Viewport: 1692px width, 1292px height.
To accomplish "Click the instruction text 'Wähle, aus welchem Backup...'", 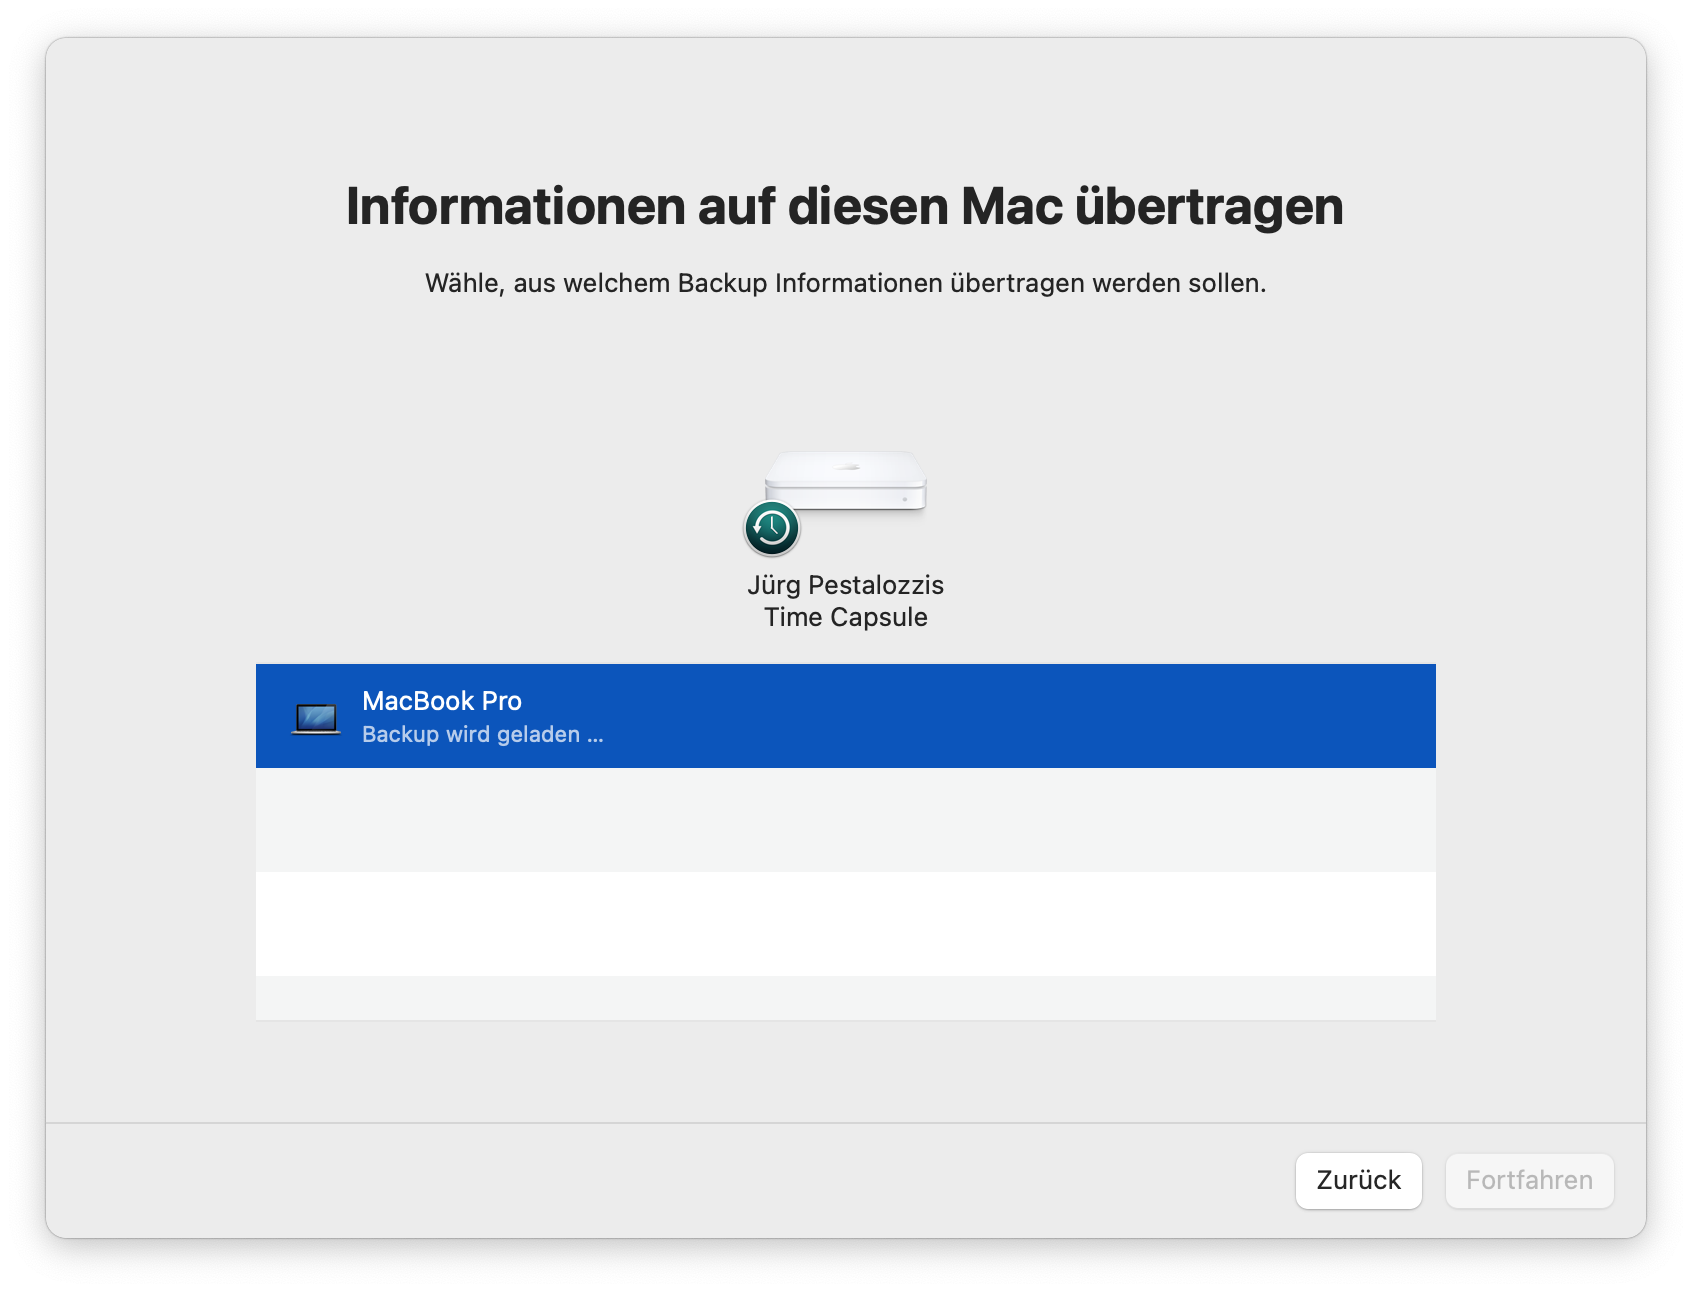I will (x=846, y=283).
